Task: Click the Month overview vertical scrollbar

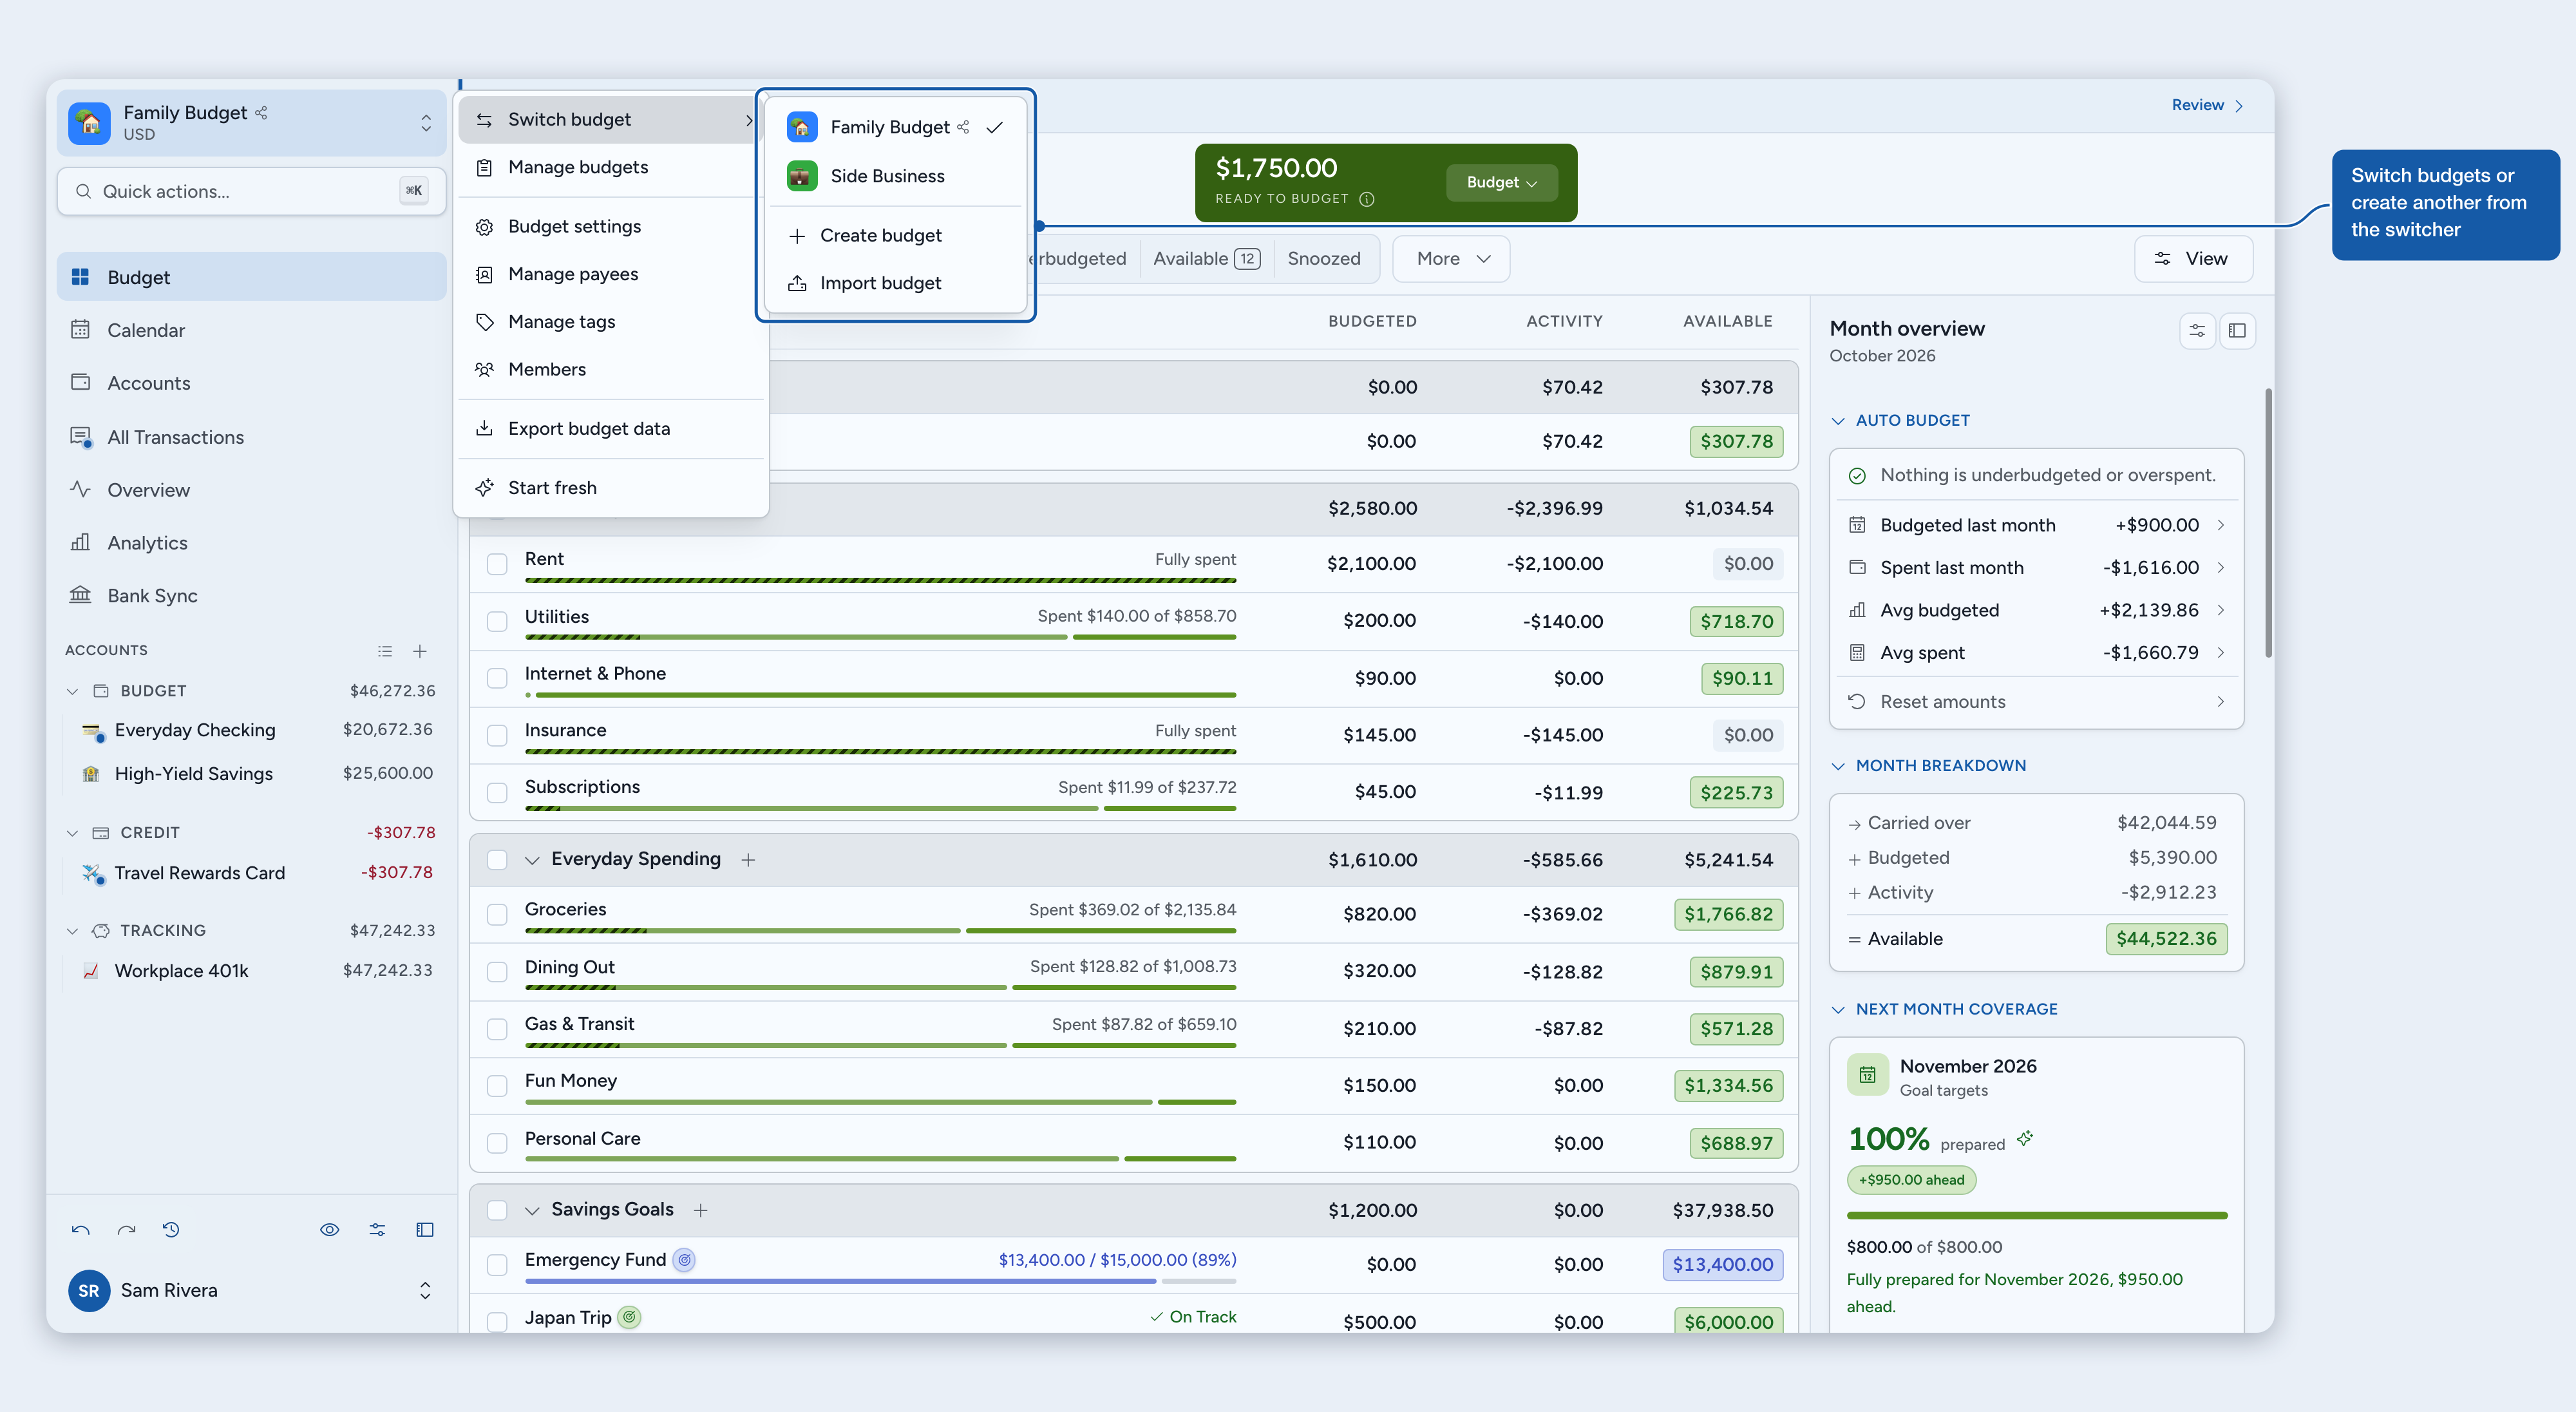Action: tap(2267, 522)
